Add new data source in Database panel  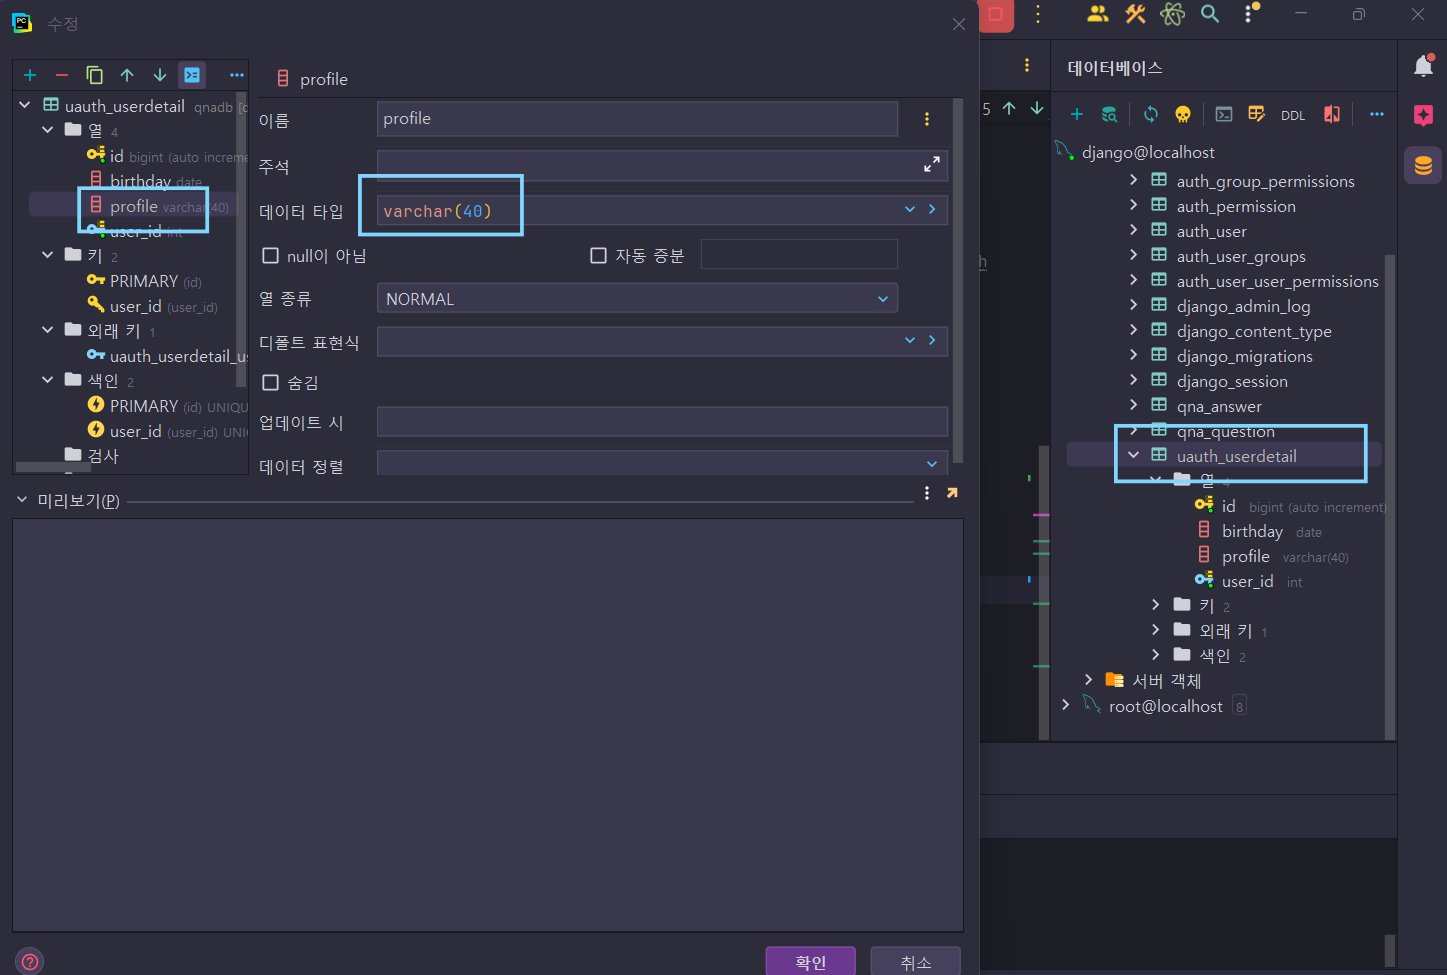[x=1077, y=114]
